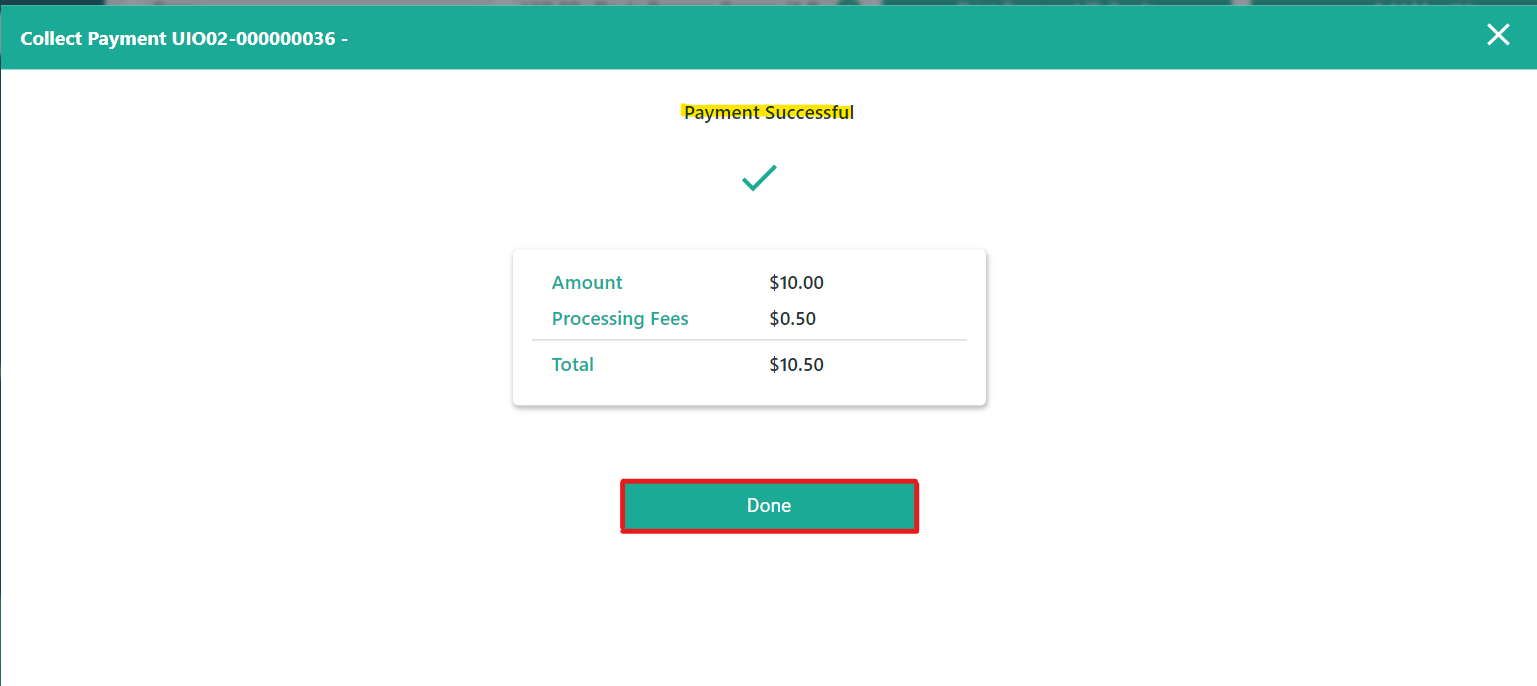Click the $10.00 amount value
1537x686 pixels.
click(x=796, y=283)
